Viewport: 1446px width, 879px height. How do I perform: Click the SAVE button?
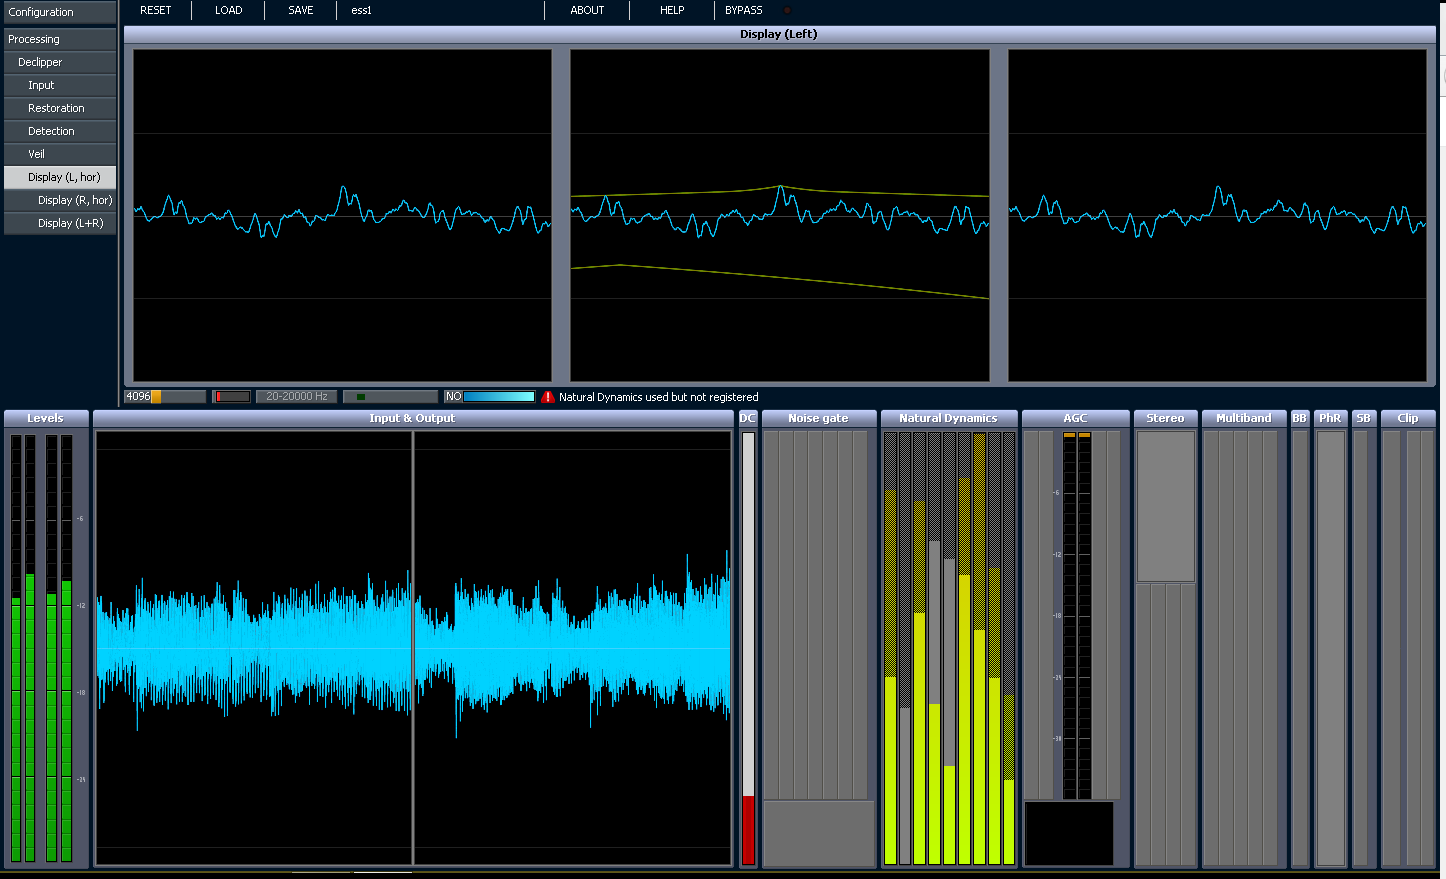tap(300, 10)
